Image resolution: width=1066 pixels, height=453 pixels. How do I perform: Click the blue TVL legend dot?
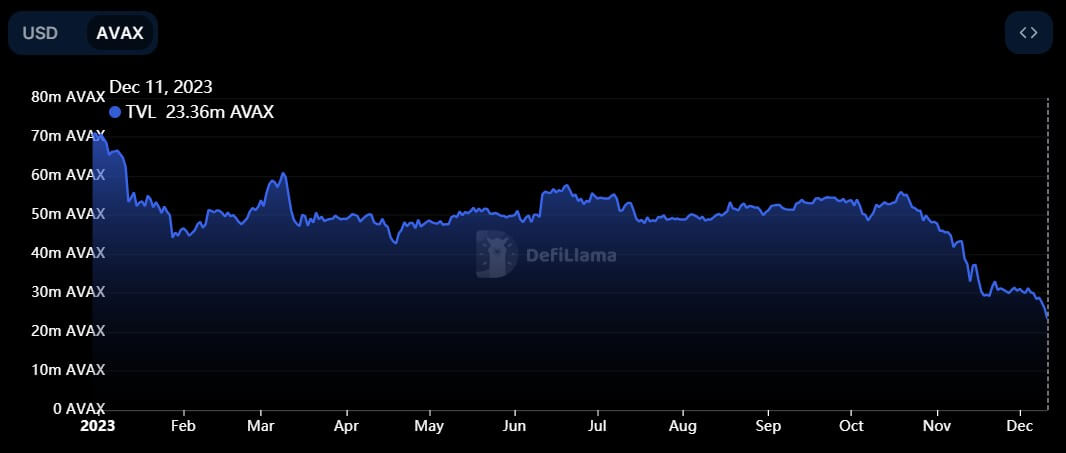point(115,112)
